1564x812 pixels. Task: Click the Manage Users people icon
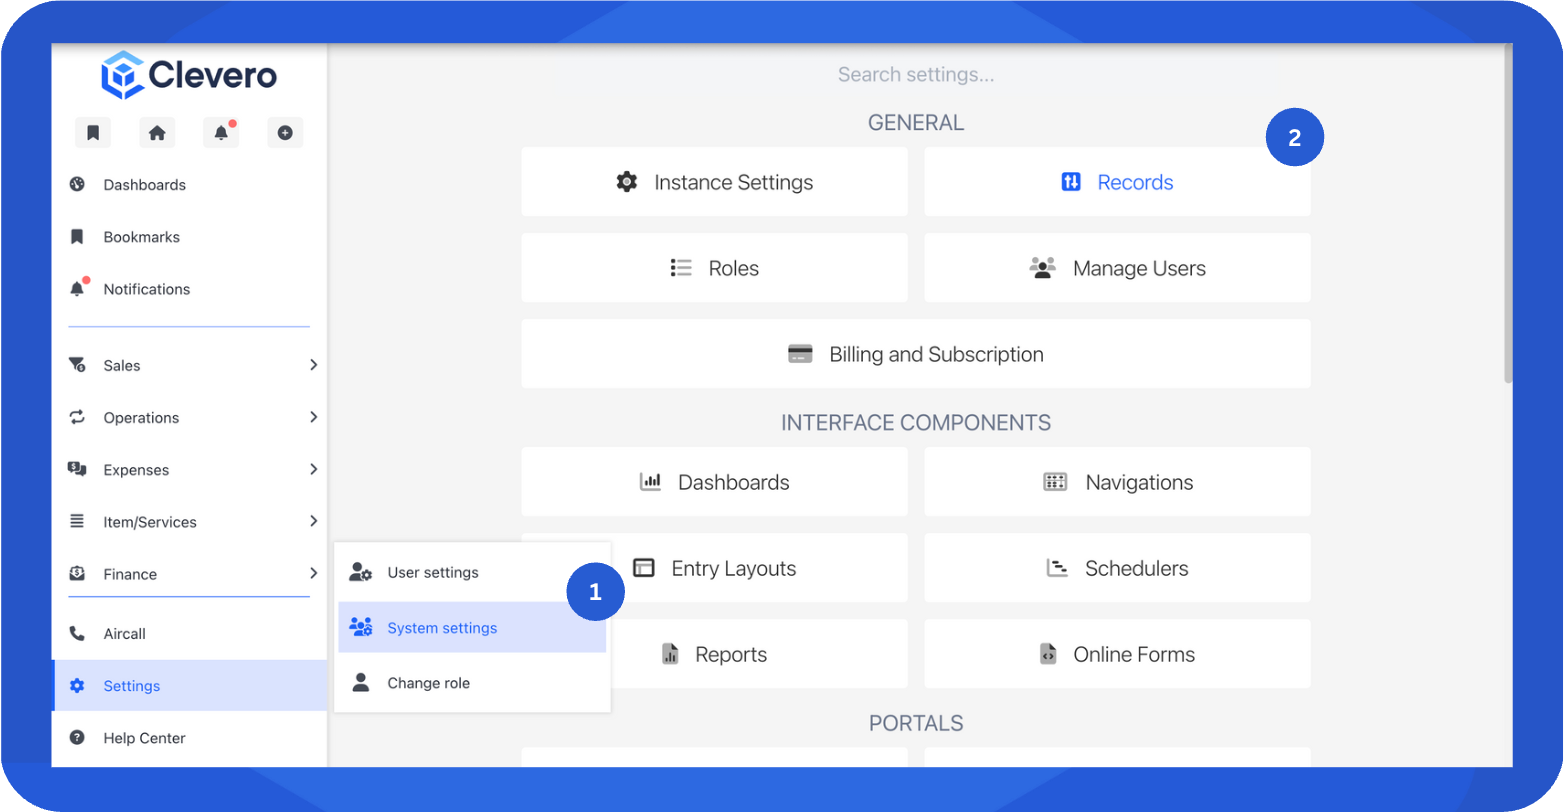(x=1043, y=268)
